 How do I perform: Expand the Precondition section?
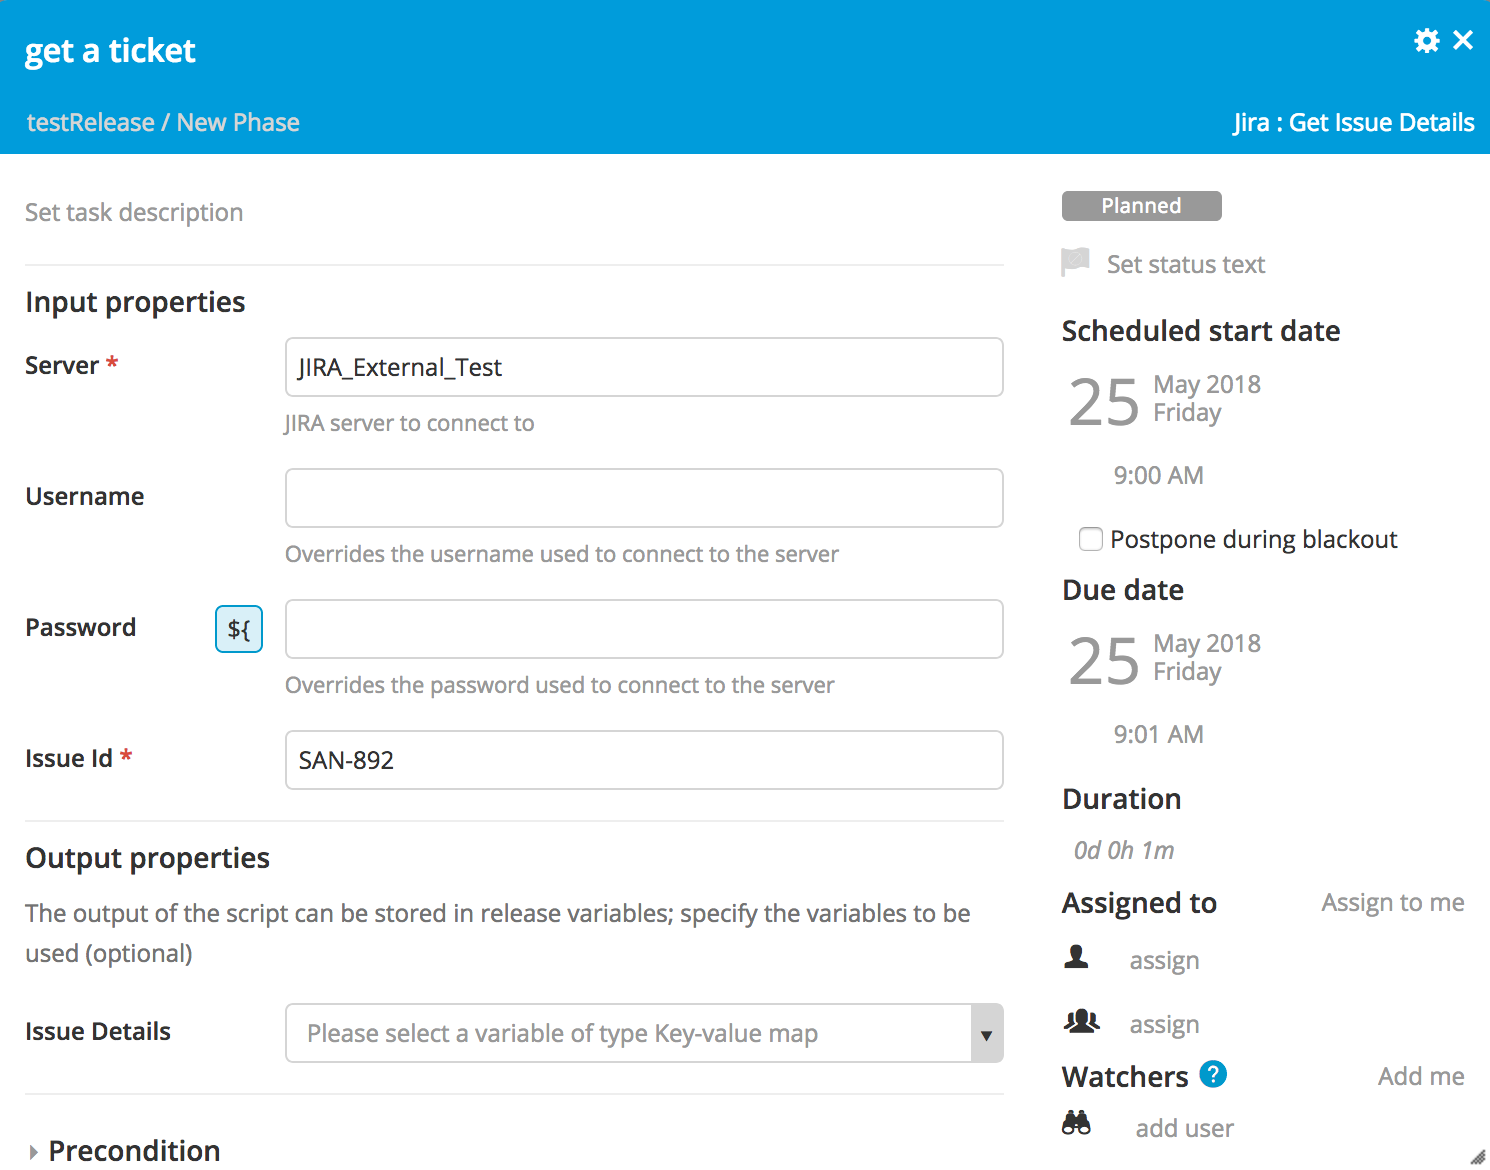click(x=122, y=1151)
